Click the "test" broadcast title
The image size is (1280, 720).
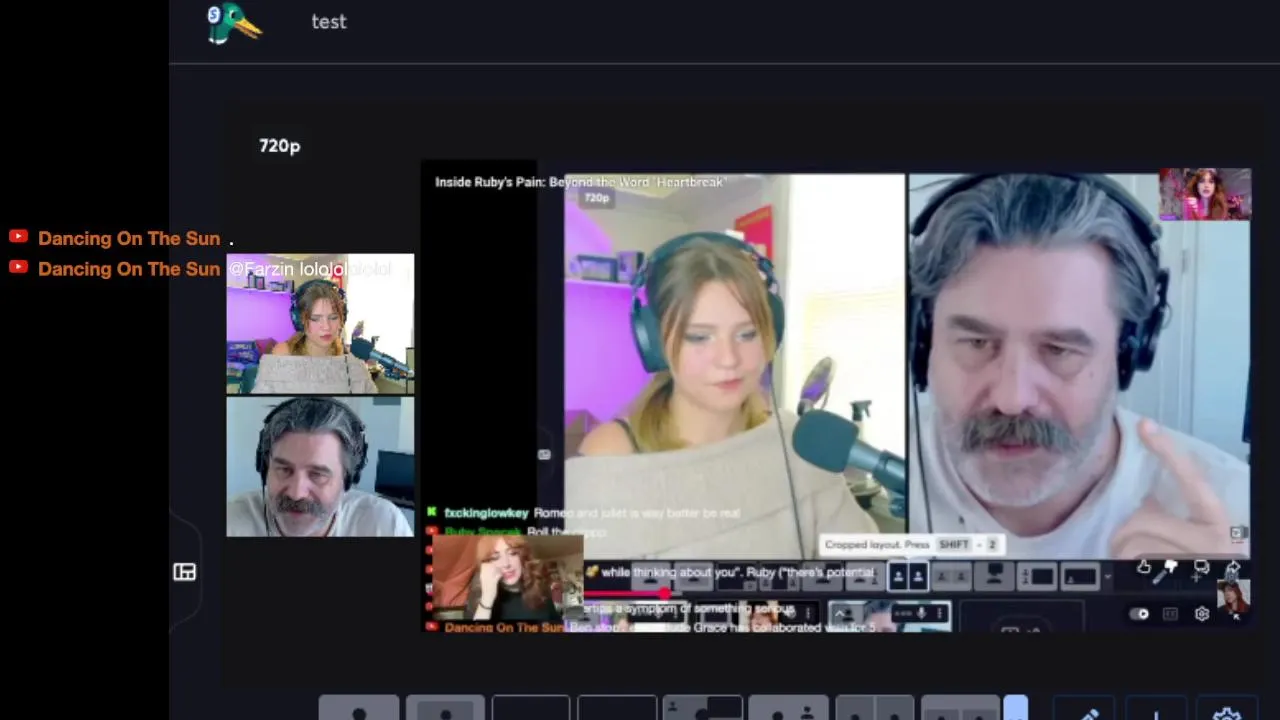click(329, 22)
